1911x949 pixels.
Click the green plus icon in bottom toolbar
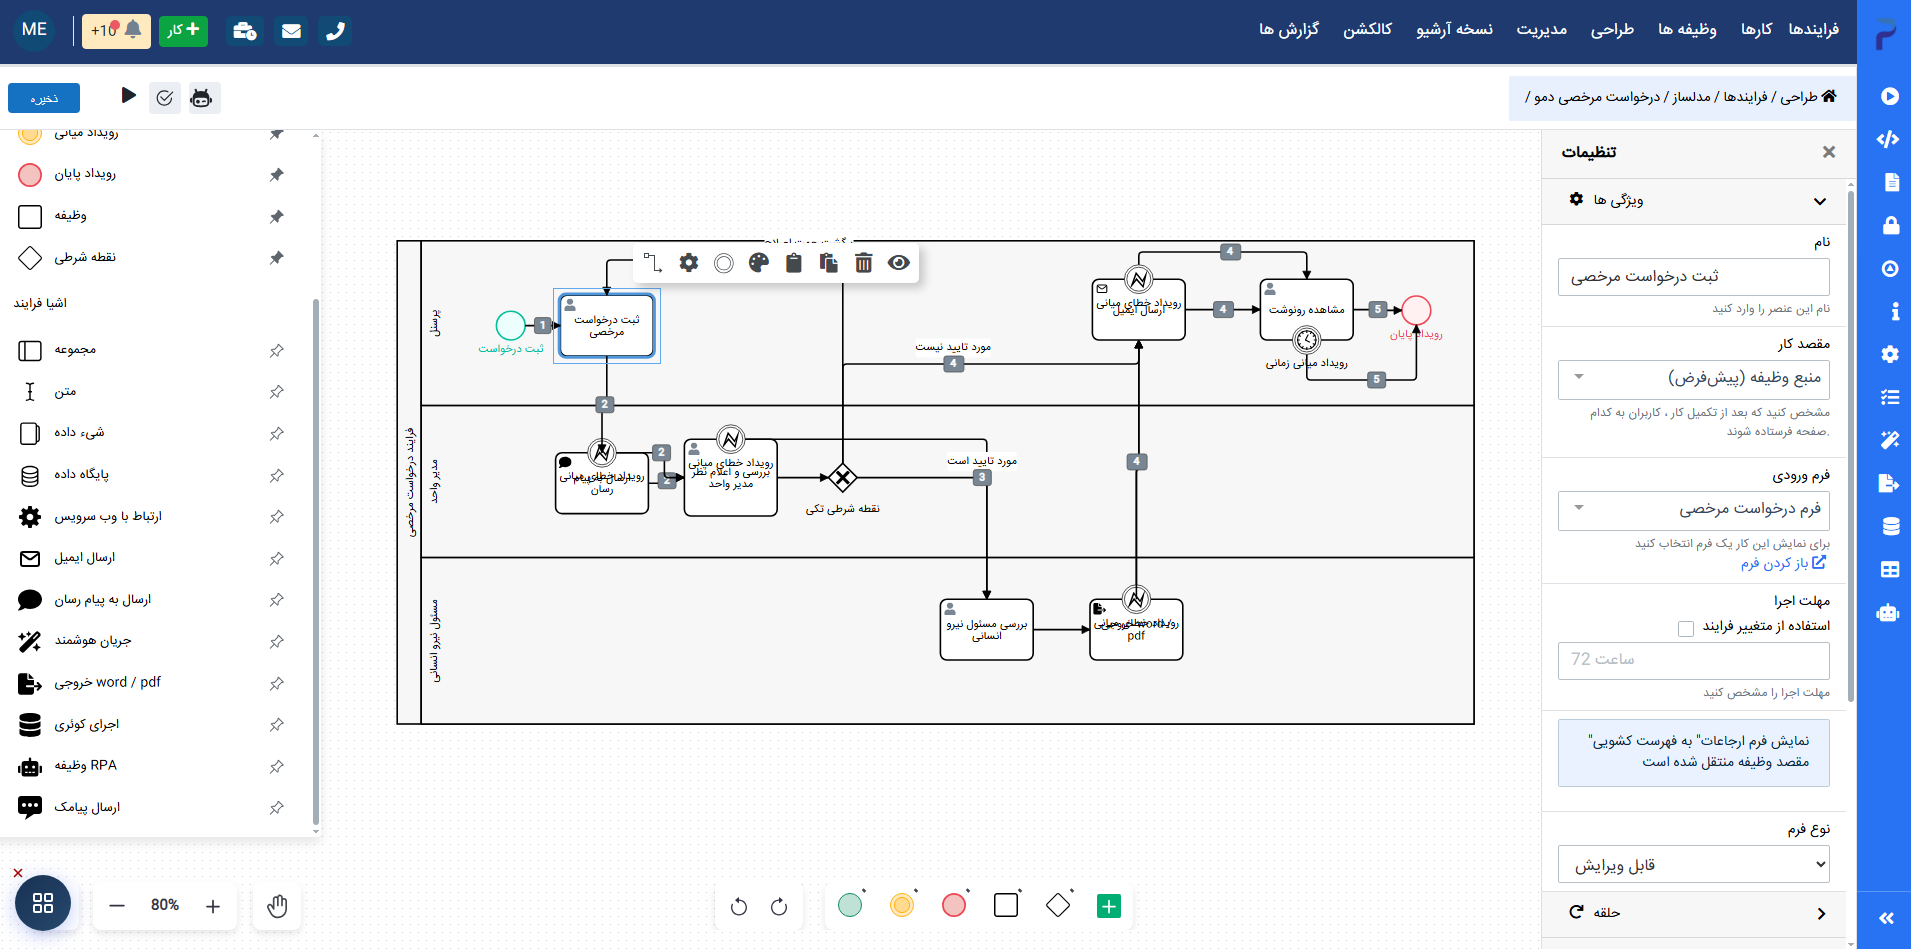pyautogui.click(x=1108, y=906)
